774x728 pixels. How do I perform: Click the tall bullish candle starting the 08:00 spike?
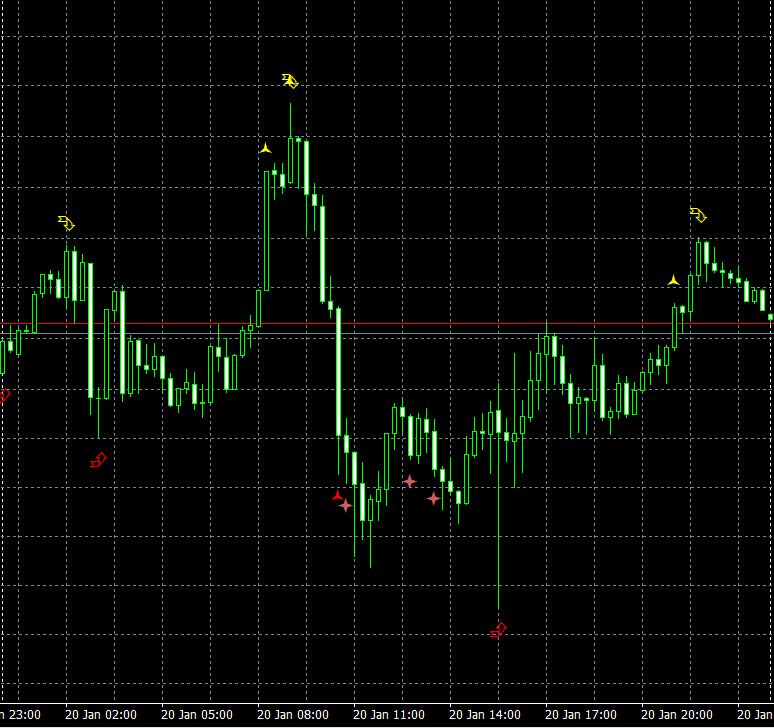[267, 231]
